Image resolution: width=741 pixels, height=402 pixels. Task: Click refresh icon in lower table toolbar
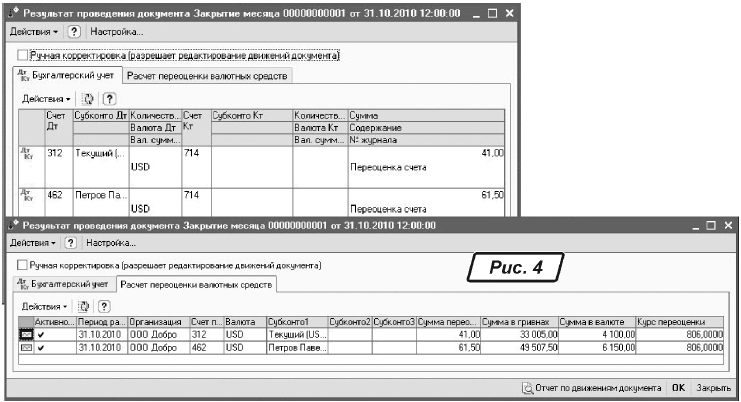click(x=83, y=305)
